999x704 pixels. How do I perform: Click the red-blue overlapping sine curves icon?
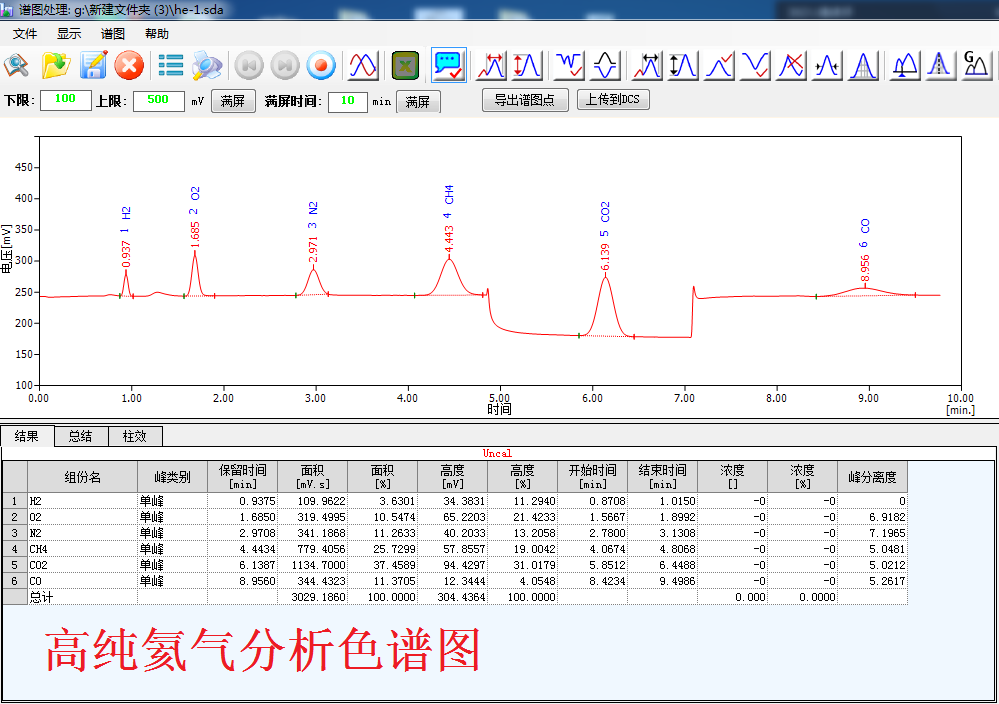tap(363, 65)
